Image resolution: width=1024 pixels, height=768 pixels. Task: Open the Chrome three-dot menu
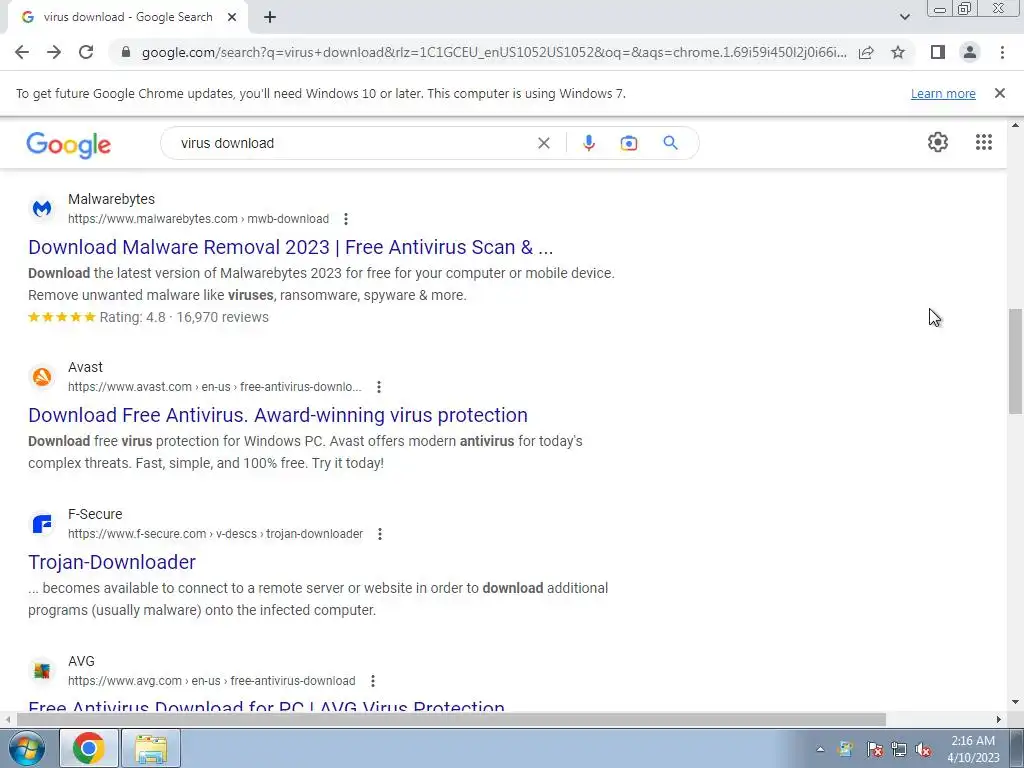(1002, 52)
